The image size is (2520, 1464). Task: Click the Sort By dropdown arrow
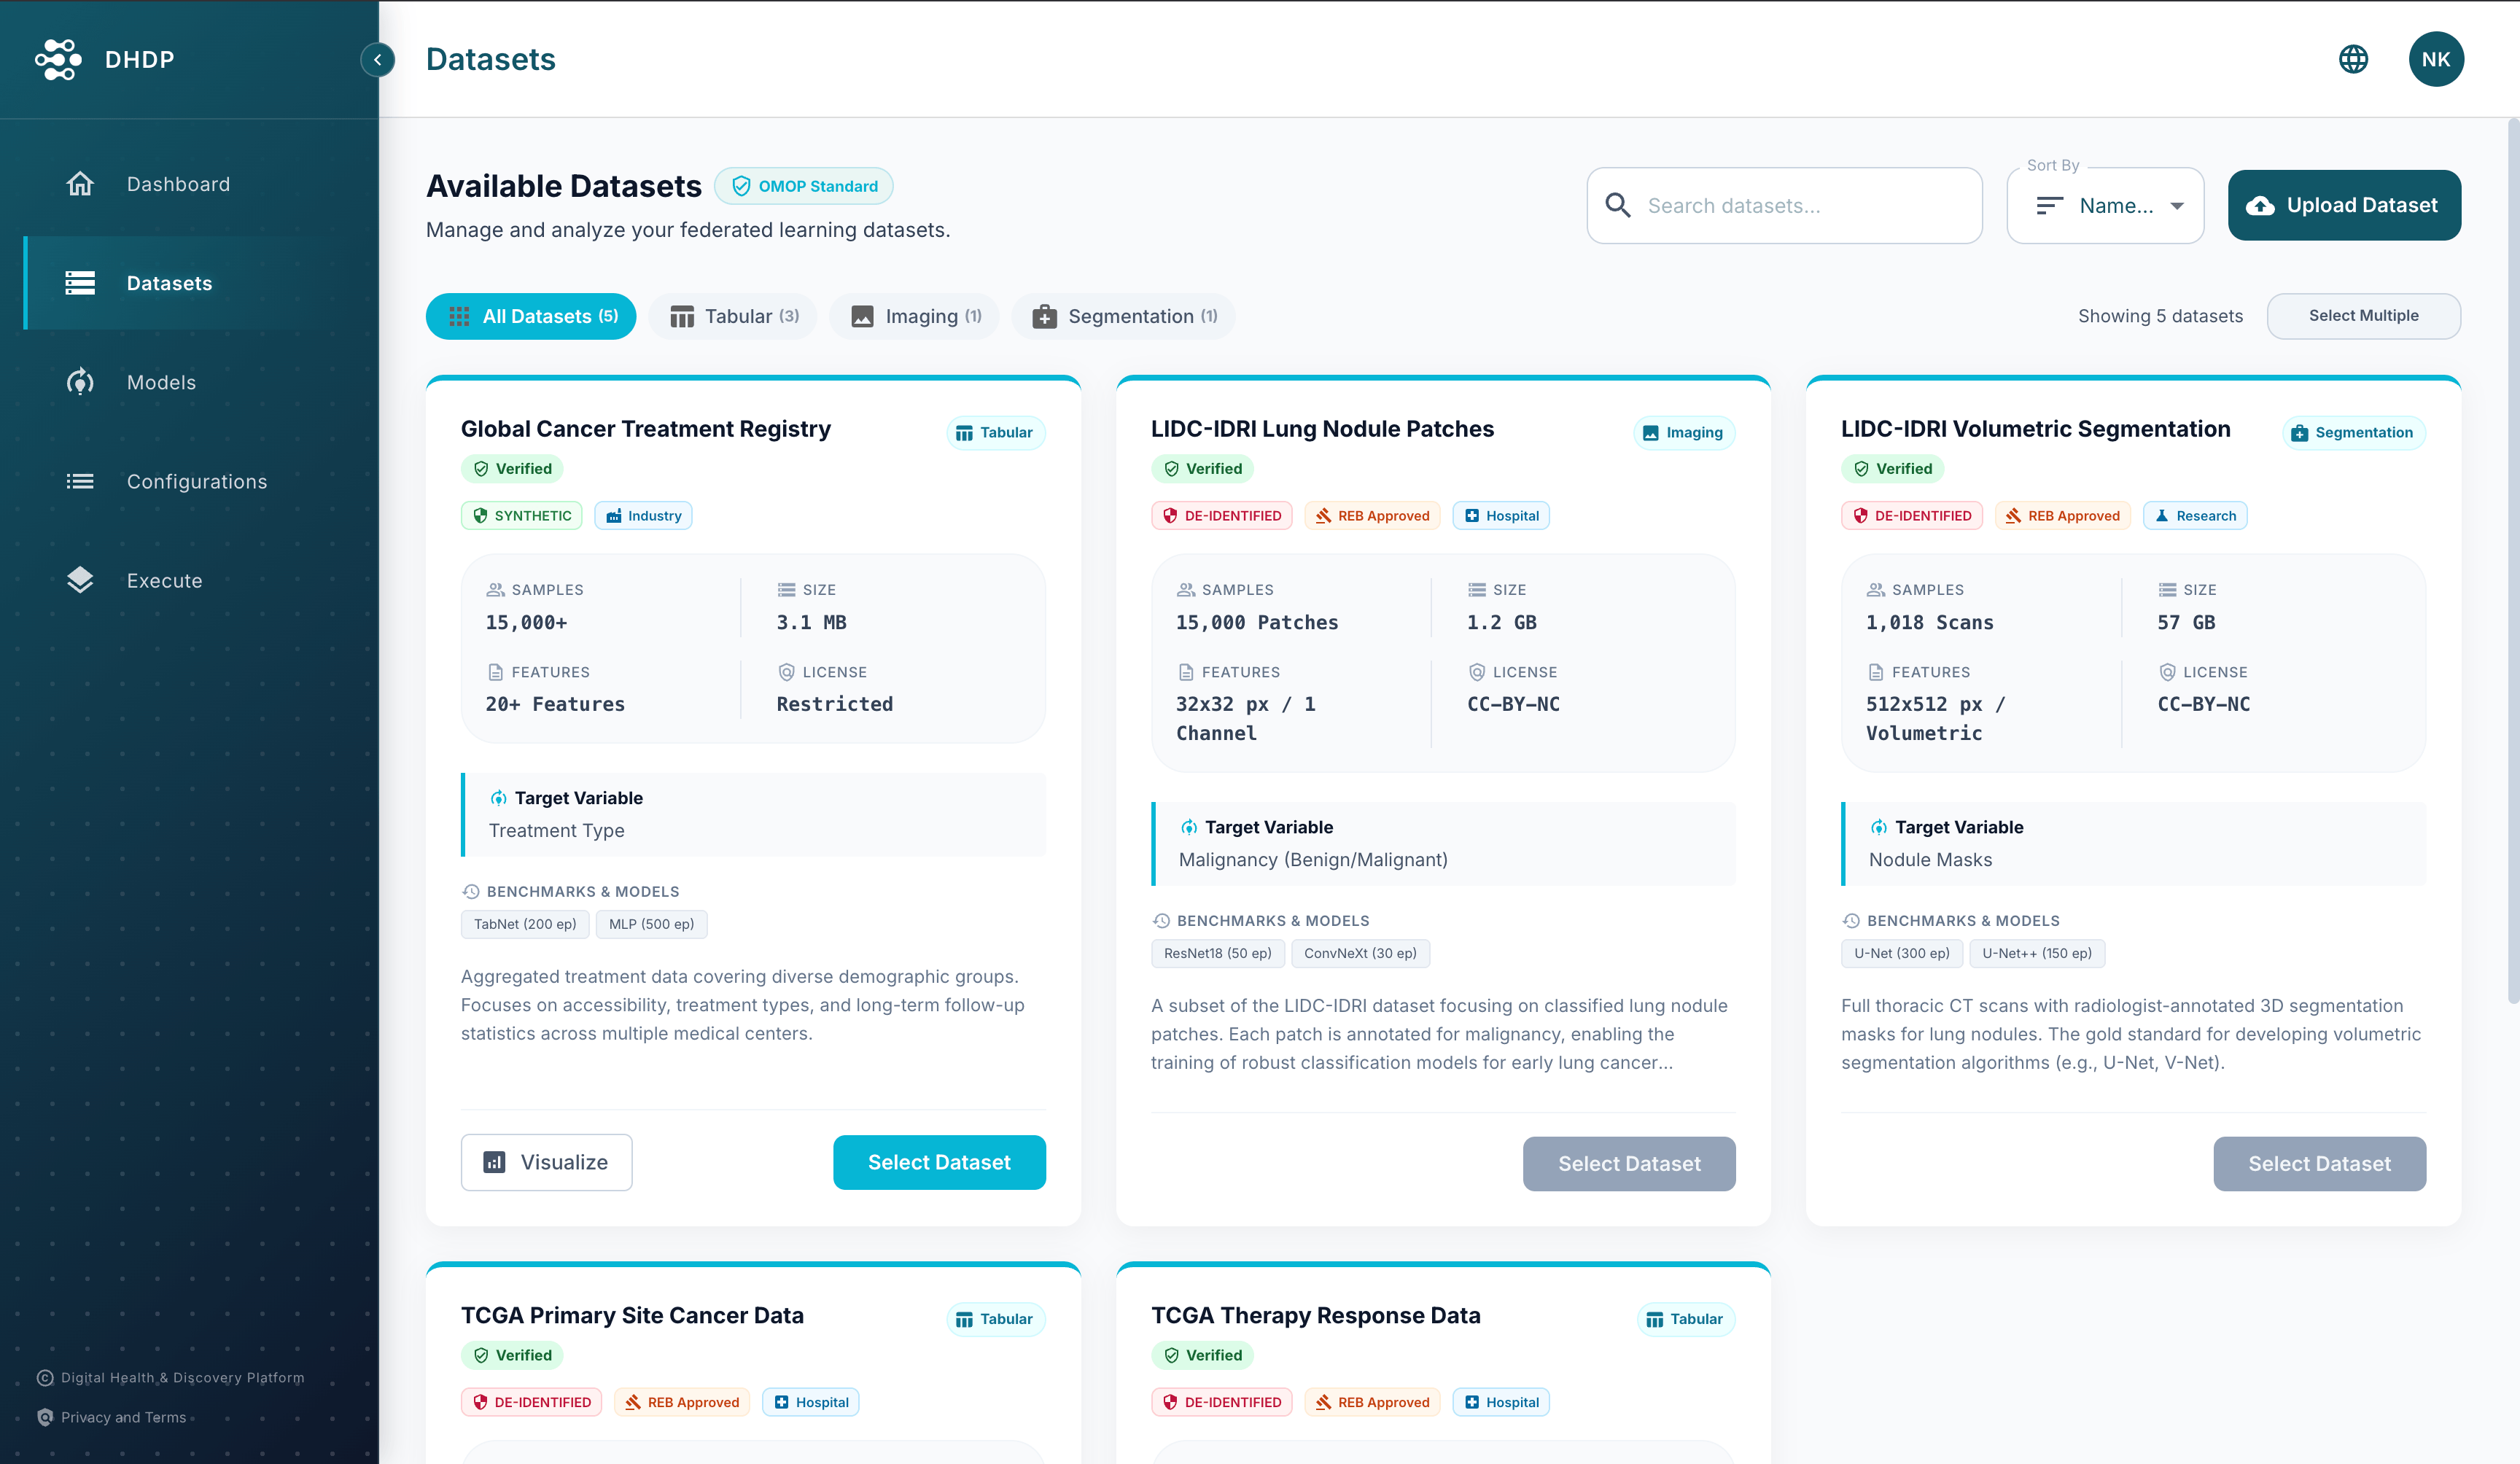(2176, 206)
